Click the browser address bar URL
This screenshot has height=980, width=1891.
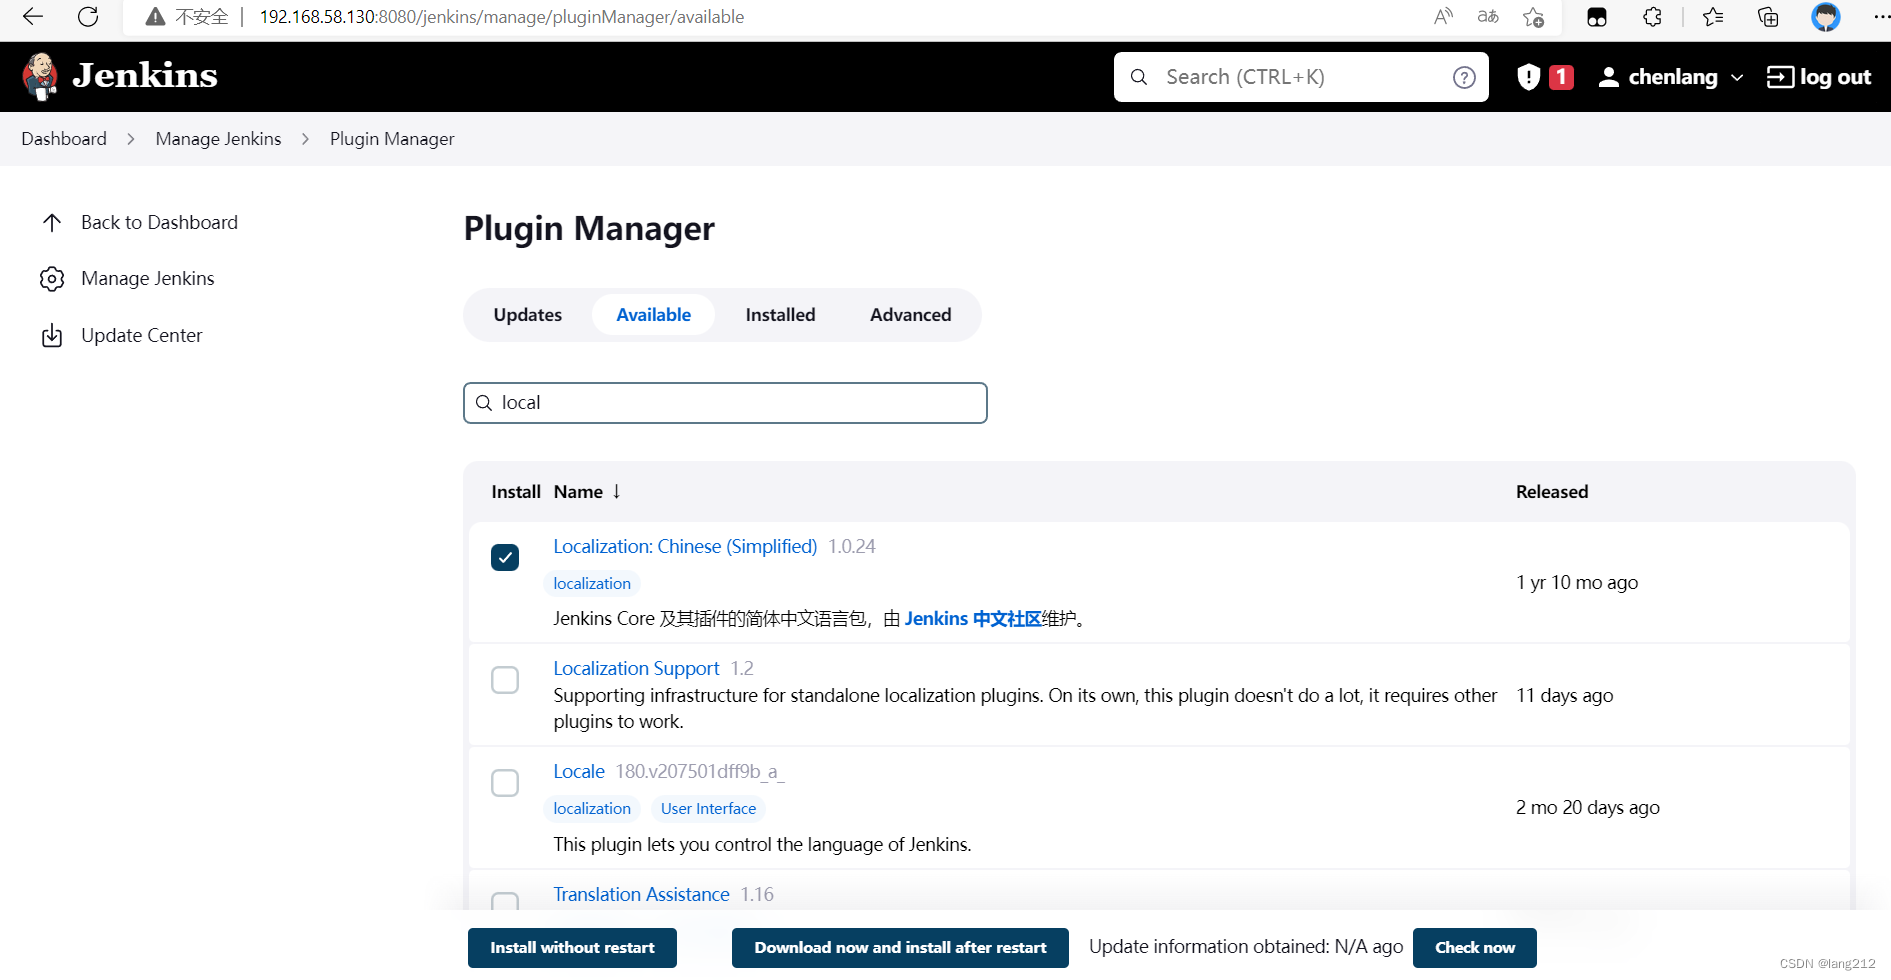point(502,17)
